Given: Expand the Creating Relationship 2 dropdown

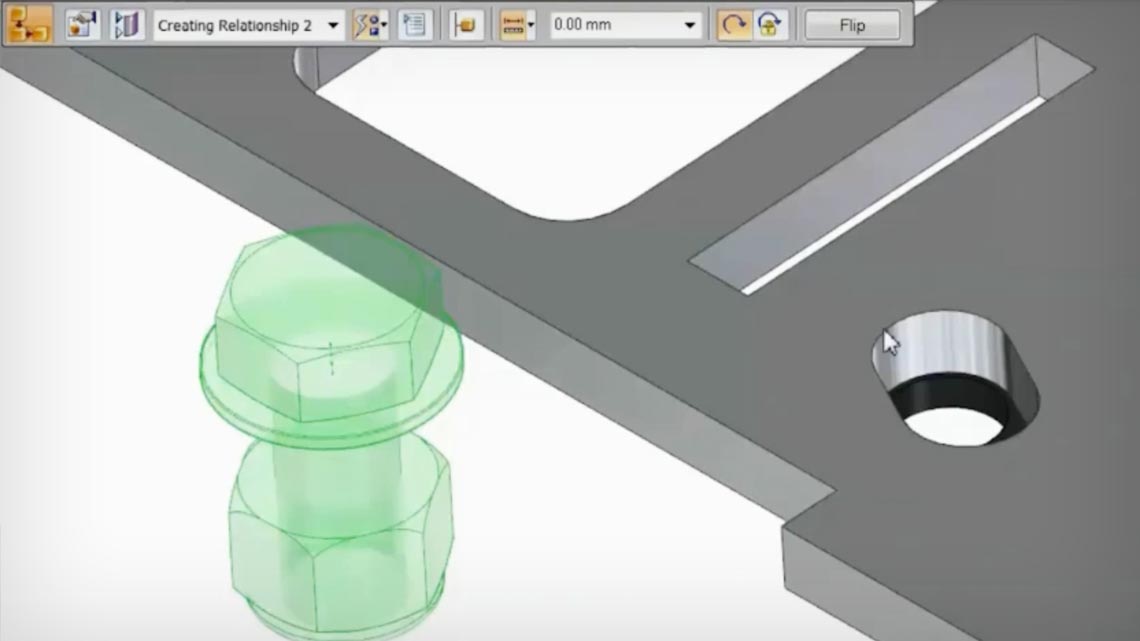Looking at the screenshot, I should [x=332, y=23].
